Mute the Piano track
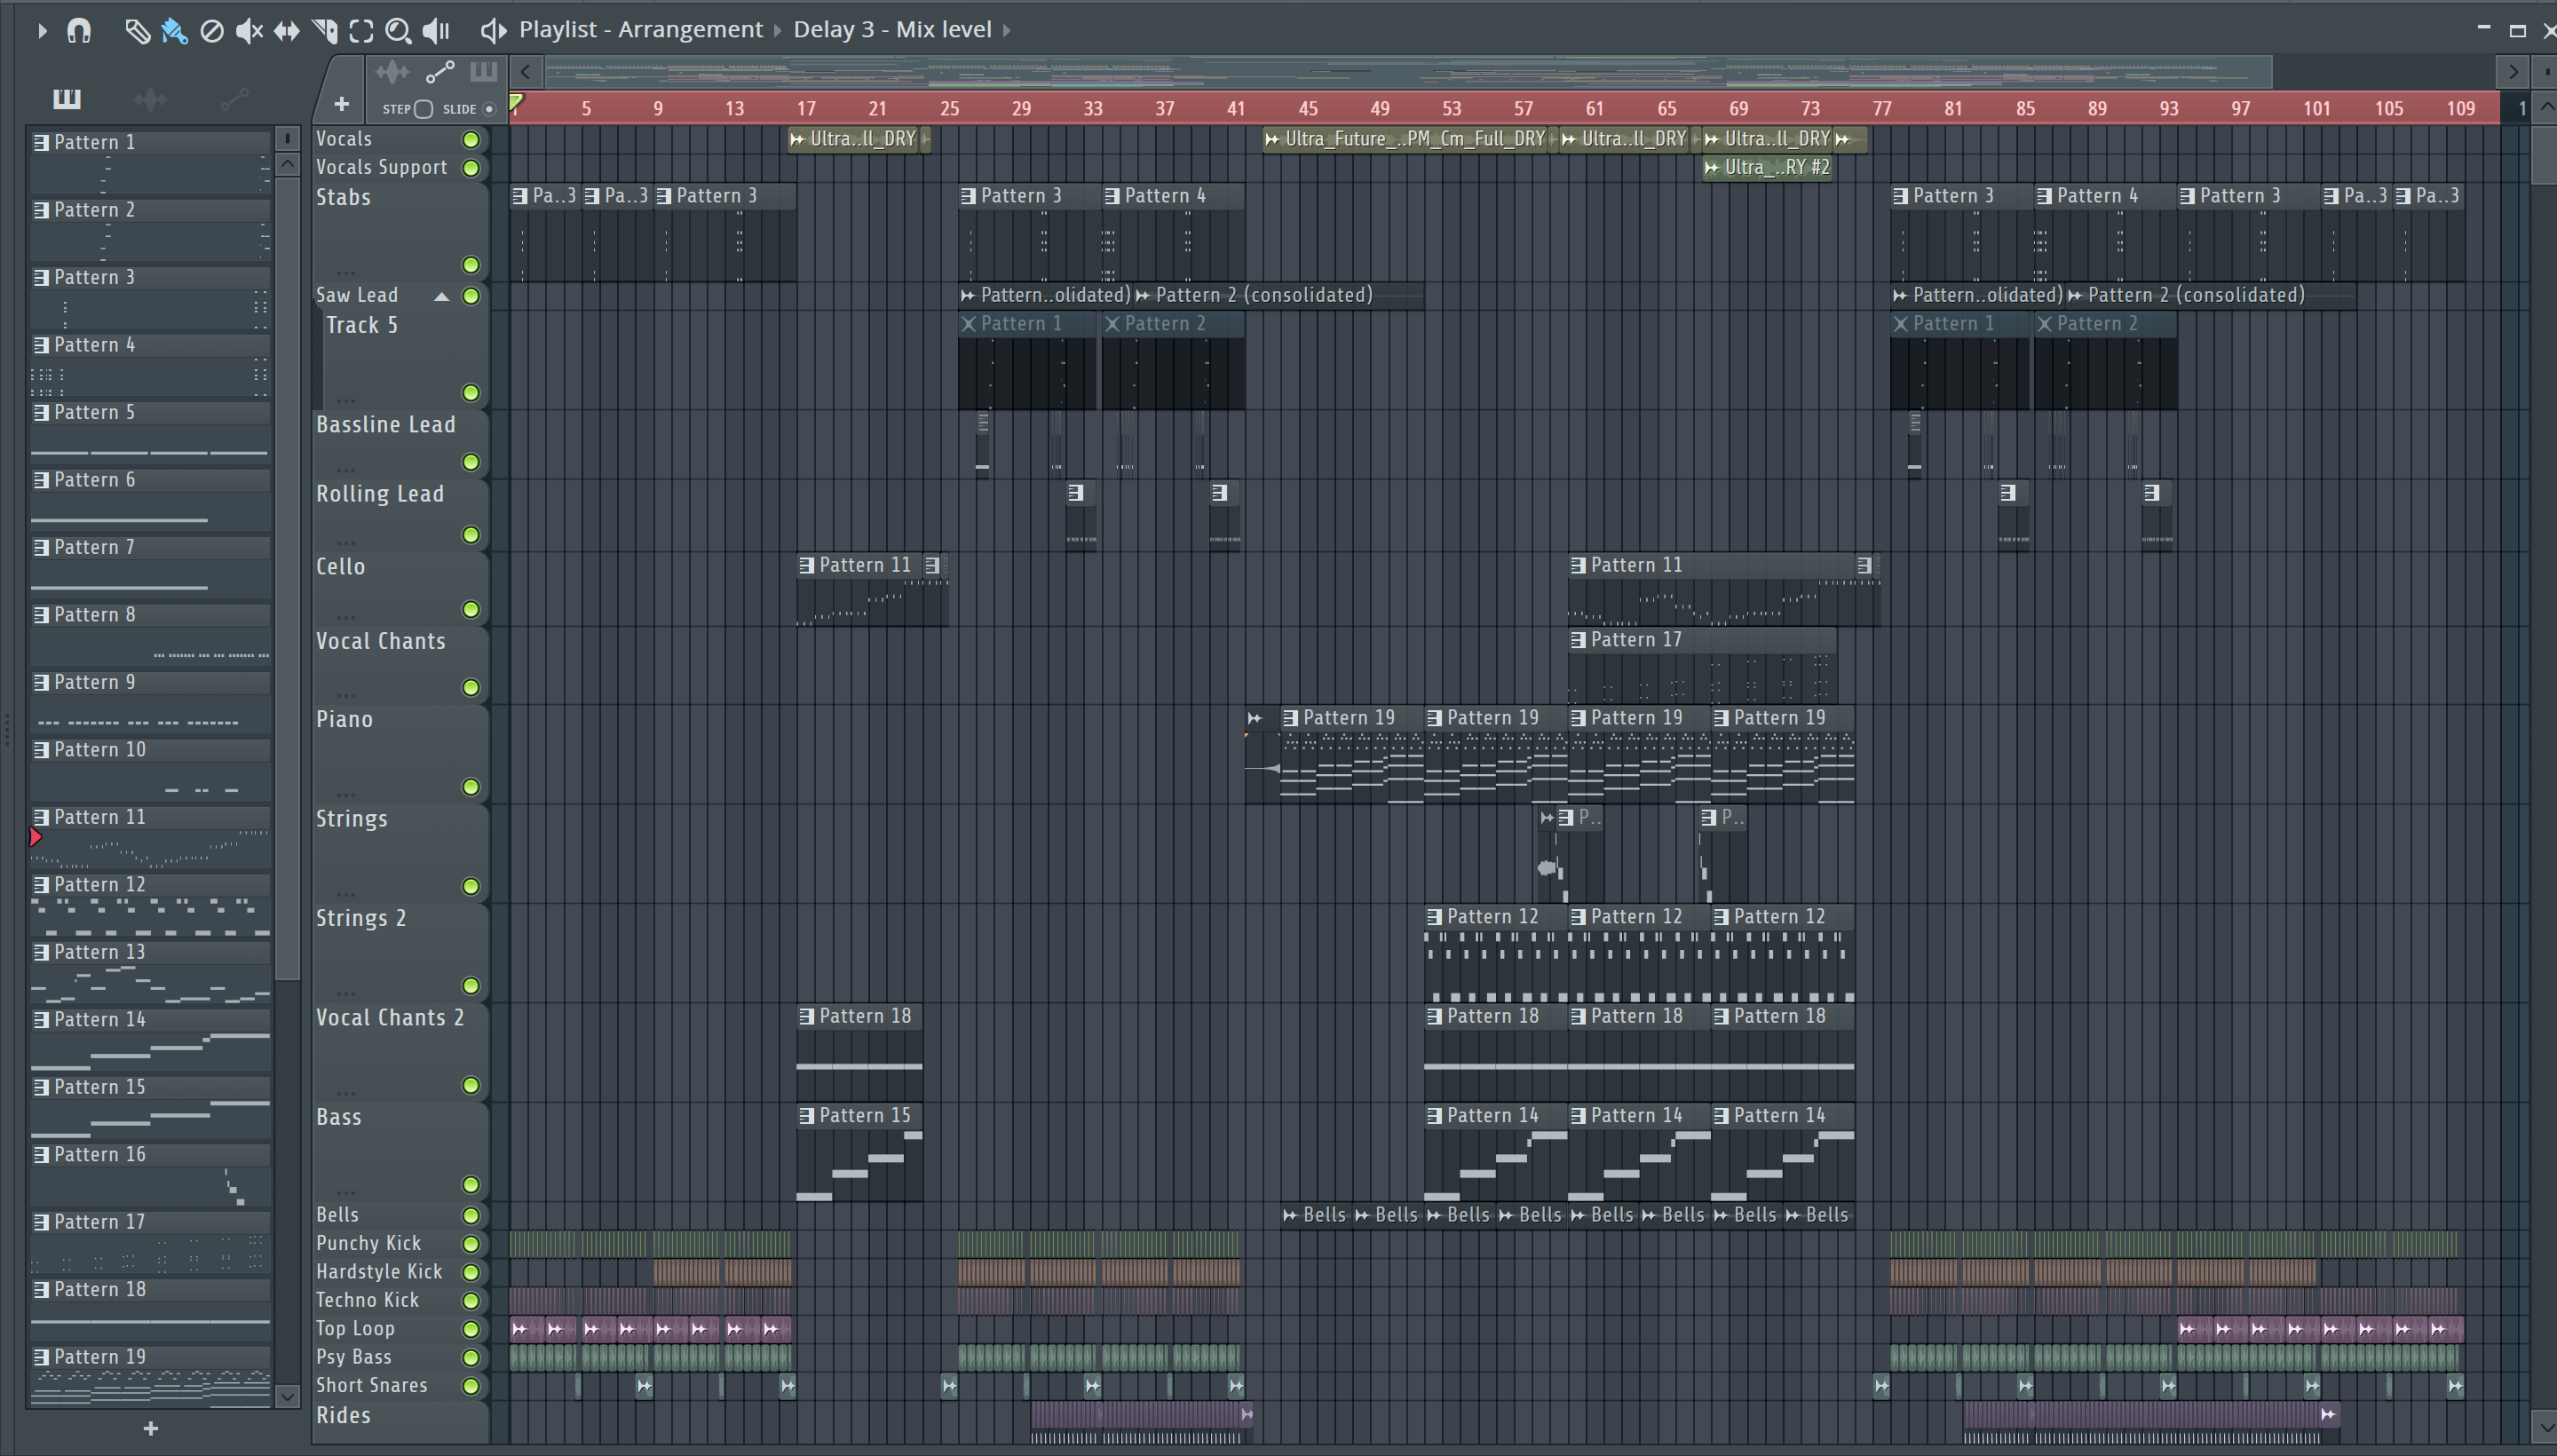Viewport: 2557px width, 1456px height. [x=470, y=788]
